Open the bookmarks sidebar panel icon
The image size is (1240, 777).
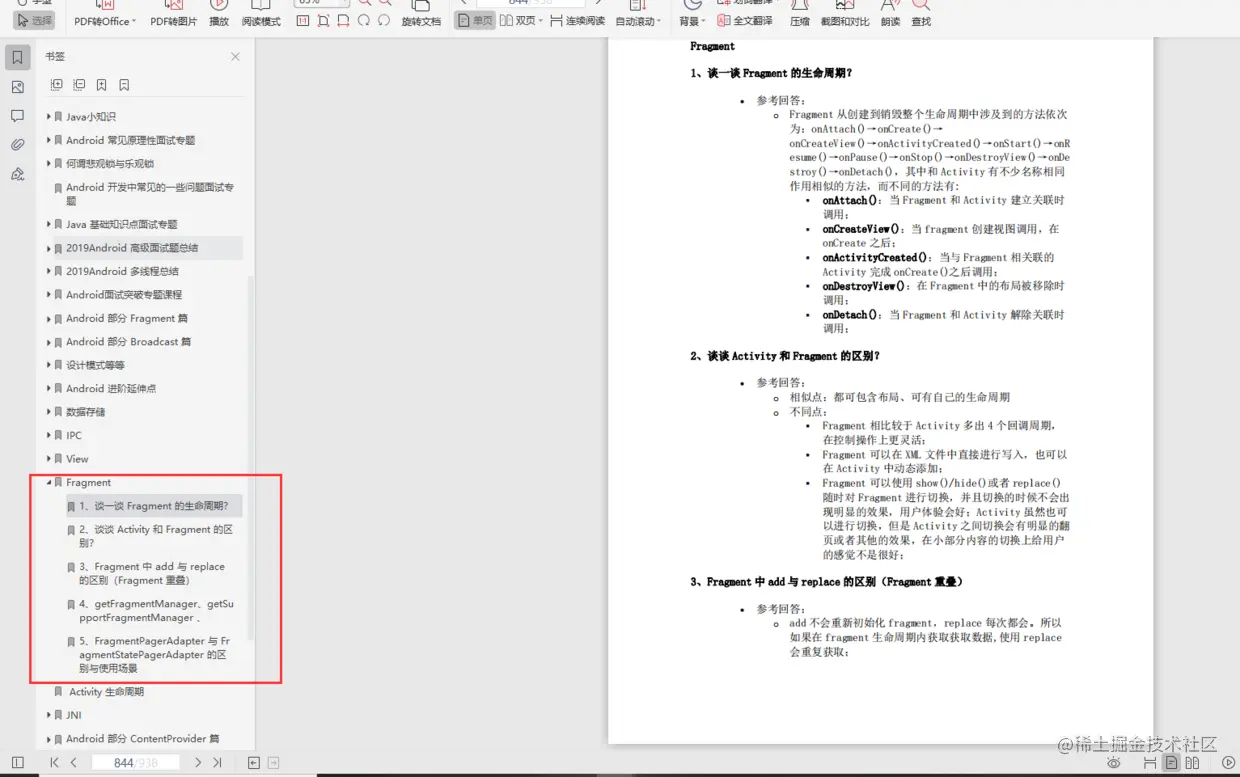(17, 58)
